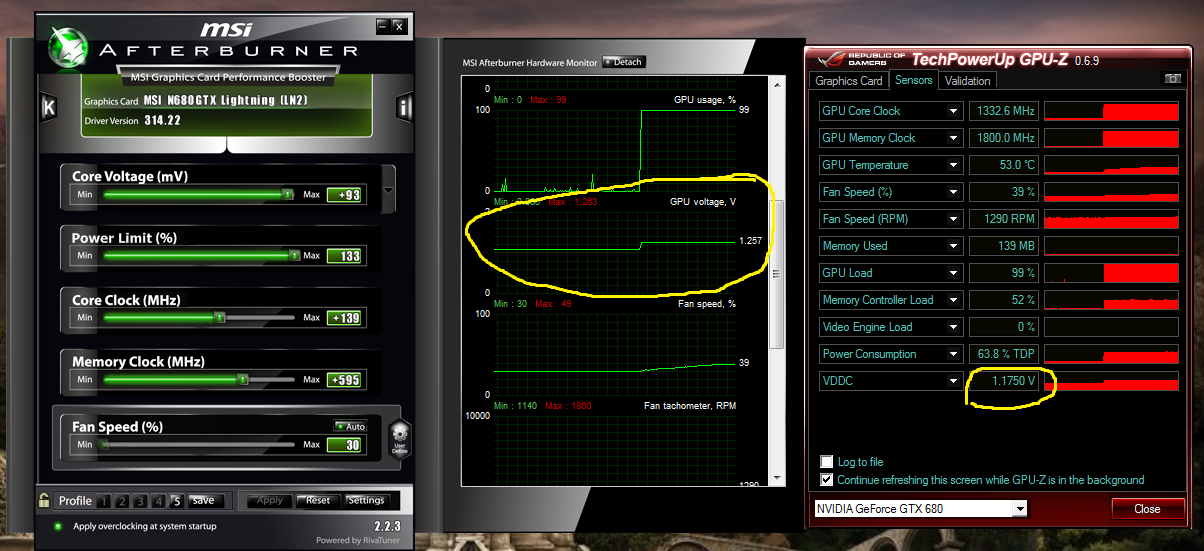Click the Fan Speed slider track
This screenshot has height=551, width=1204.
click(199, 445)
